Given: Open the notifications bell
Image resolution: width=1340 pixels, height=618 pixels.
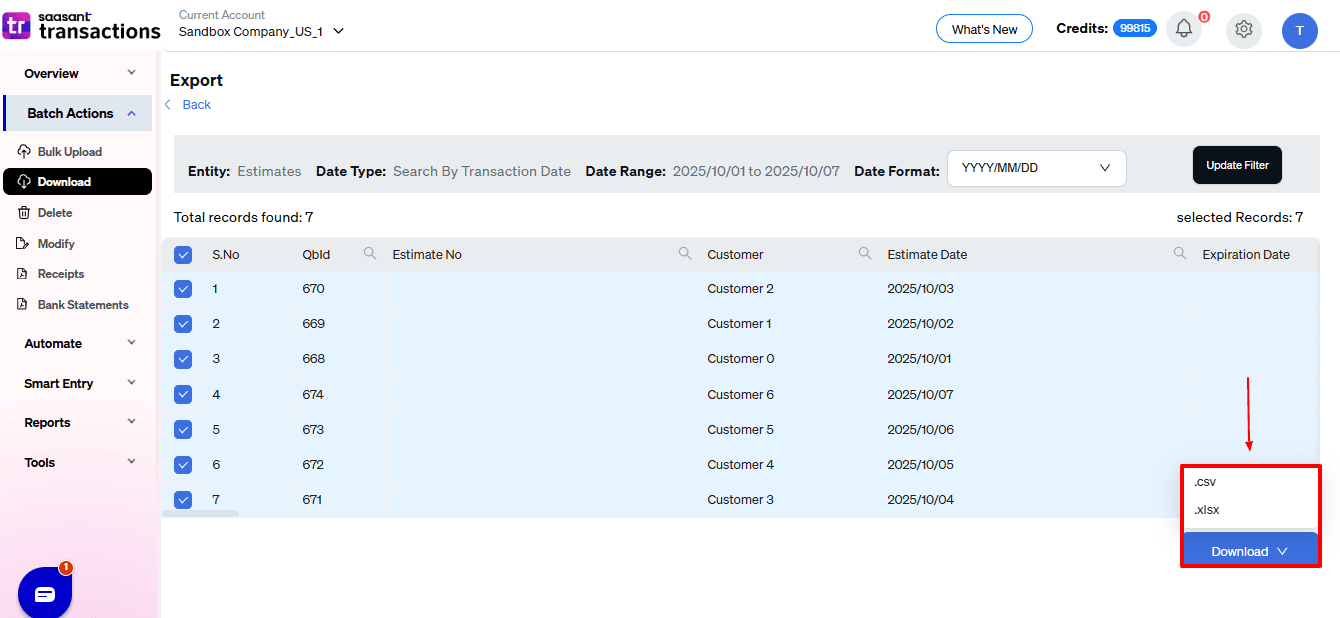Looking at the screenshot, I should point(1184,29).
